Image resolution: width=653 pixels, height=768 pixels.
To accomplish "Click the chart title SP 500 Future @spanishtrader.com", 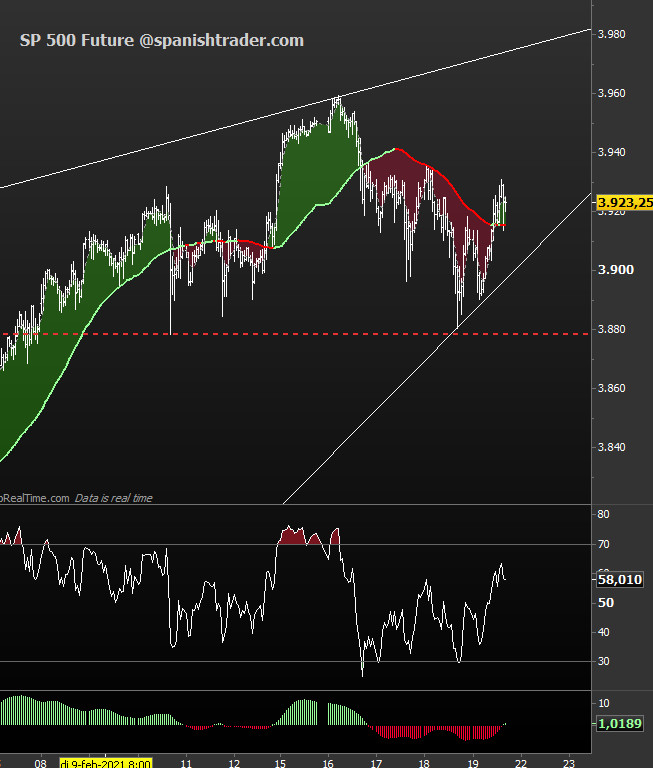I will click(x=162, y=40).
